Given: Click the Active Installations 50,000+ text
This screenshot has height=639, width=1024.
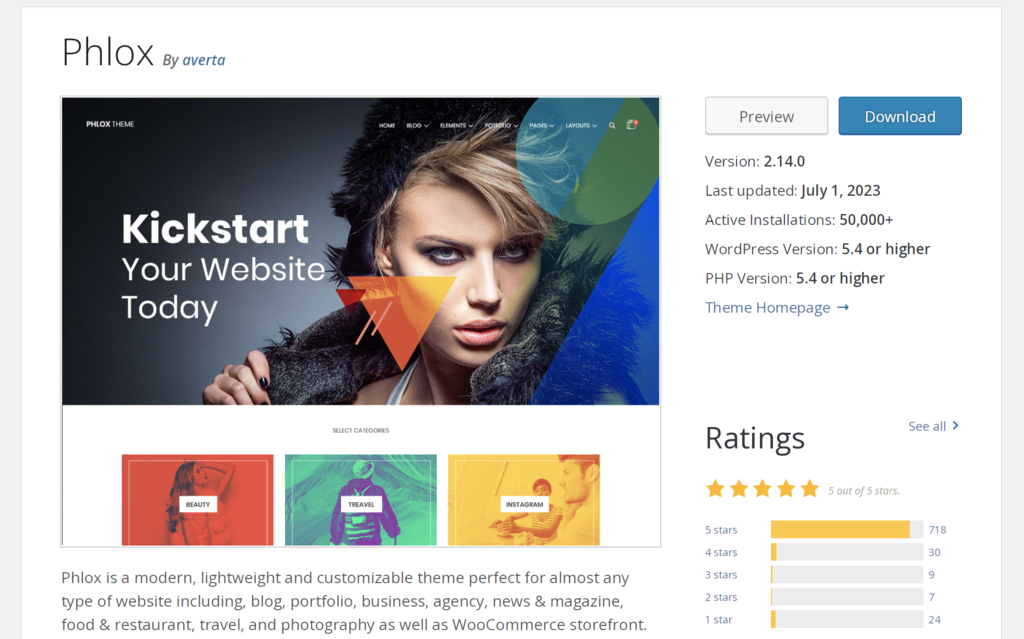Looking at the screenshot, I should [x=799, y=220].
